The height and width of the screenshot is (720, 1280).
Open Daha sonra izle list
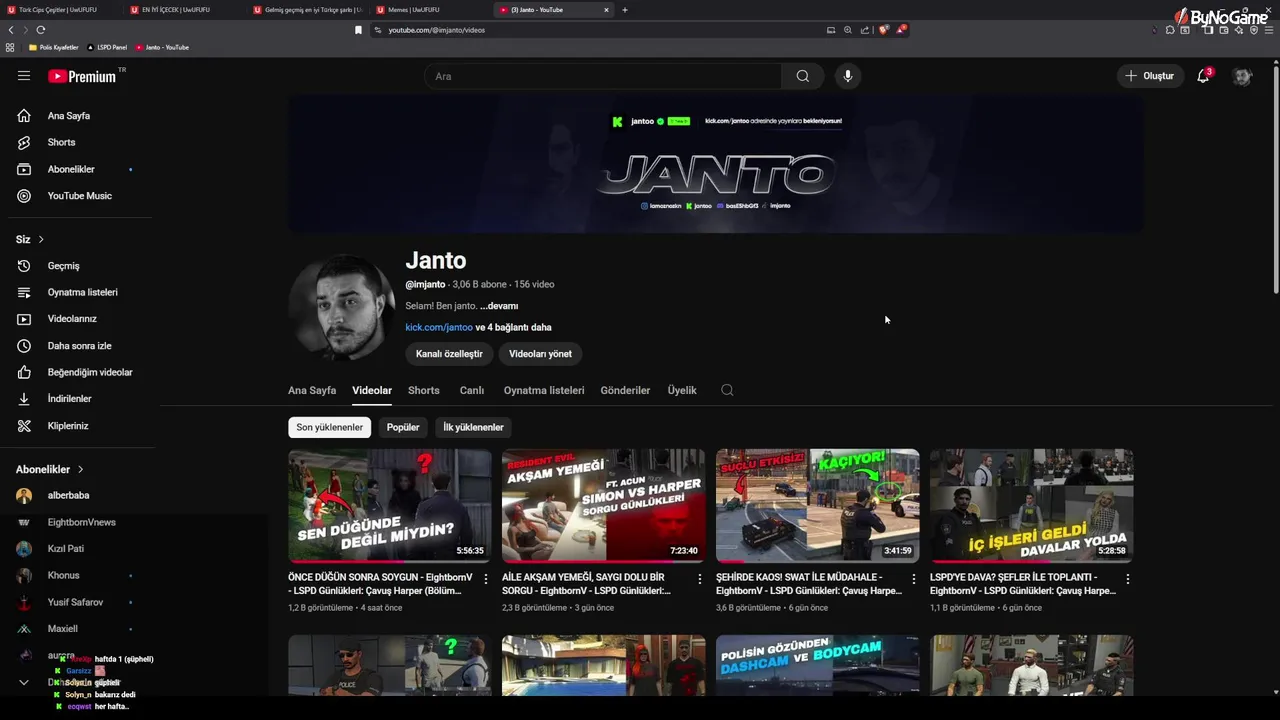[79, 346]
